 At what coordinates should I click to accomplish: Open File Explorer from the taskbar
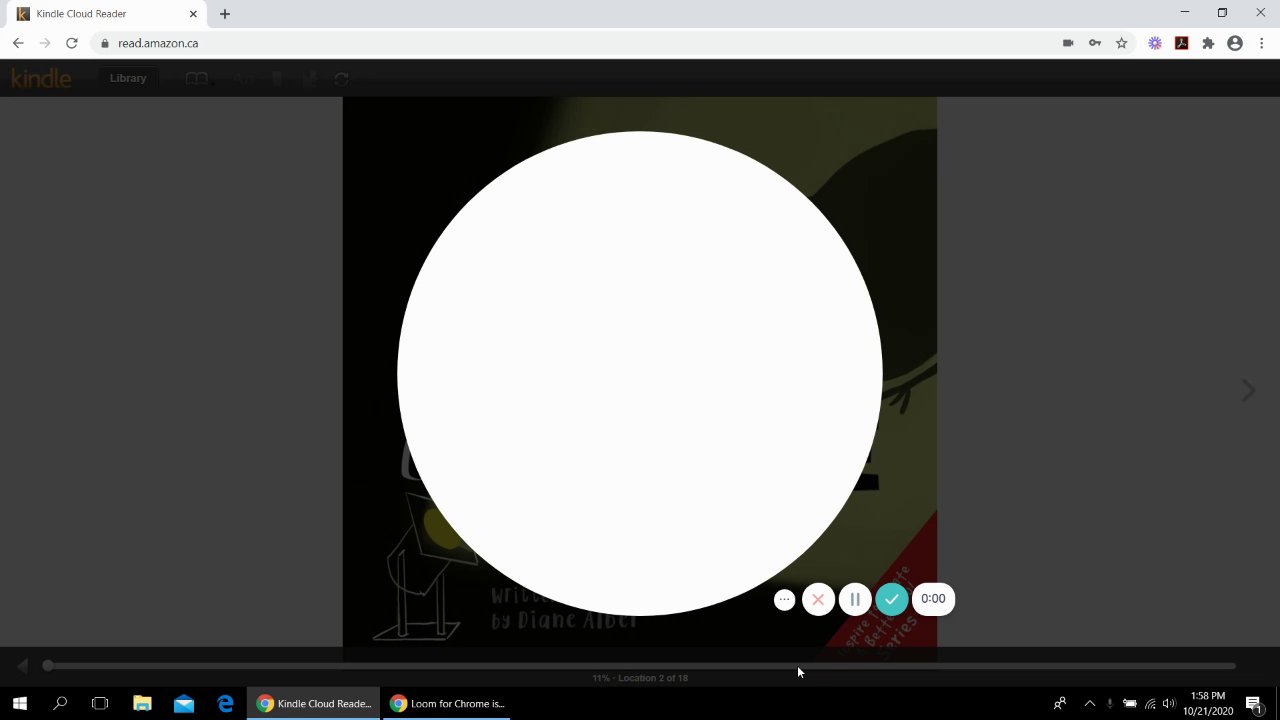click(142, 703)
